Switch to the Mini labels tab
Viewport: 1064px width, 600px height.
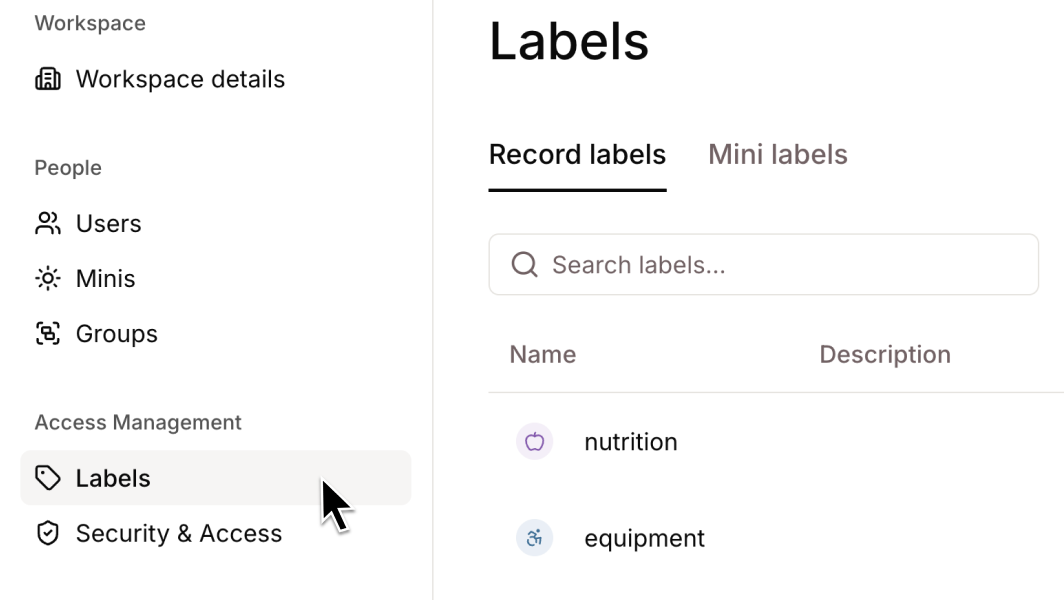(x=777, y=154)
